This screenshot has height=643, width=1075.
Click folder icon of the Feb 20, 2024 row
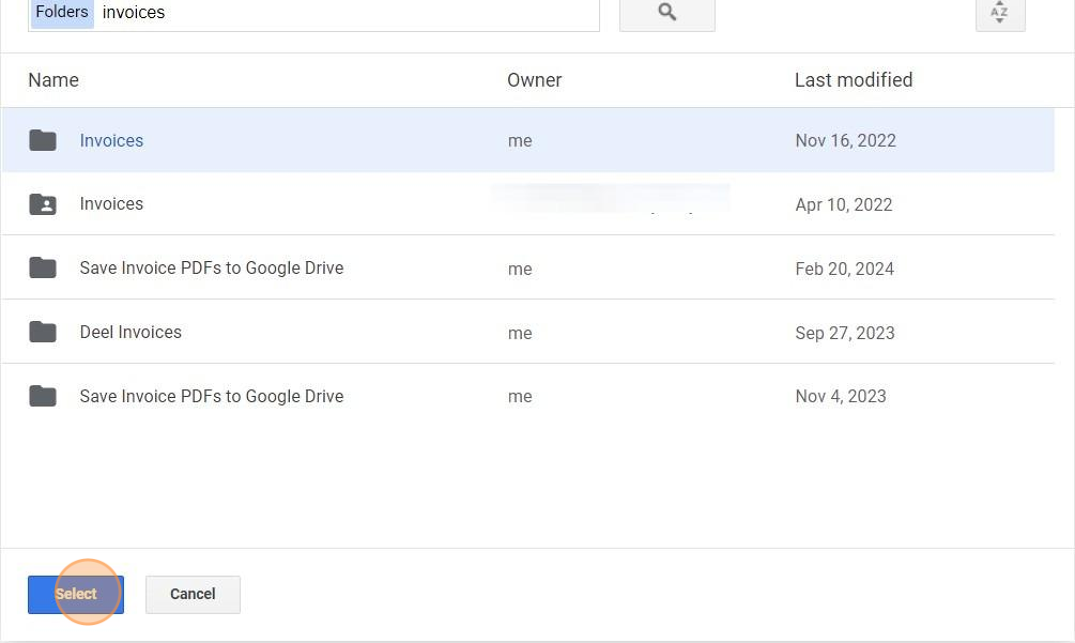pos(43,268)
